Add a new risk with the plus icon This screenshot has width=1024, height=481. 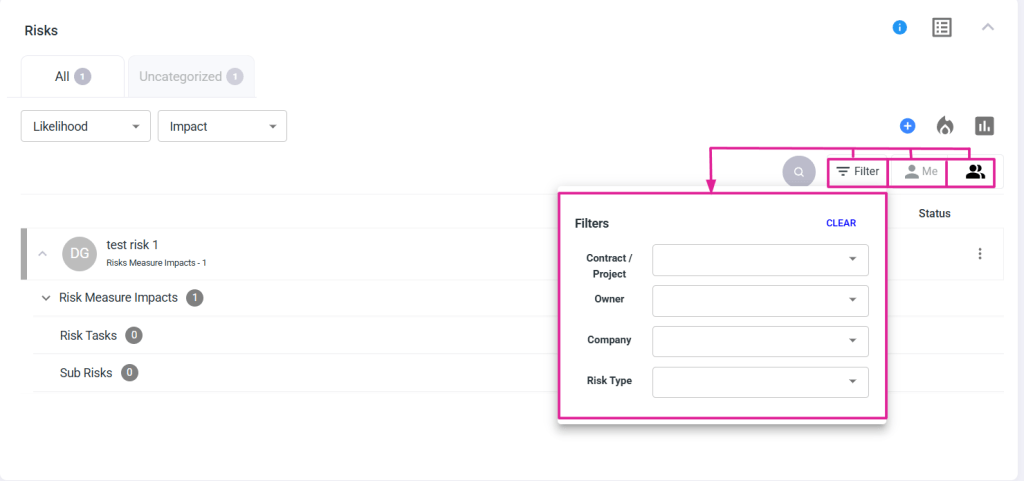pyautogui.click(x=907, y=126)
